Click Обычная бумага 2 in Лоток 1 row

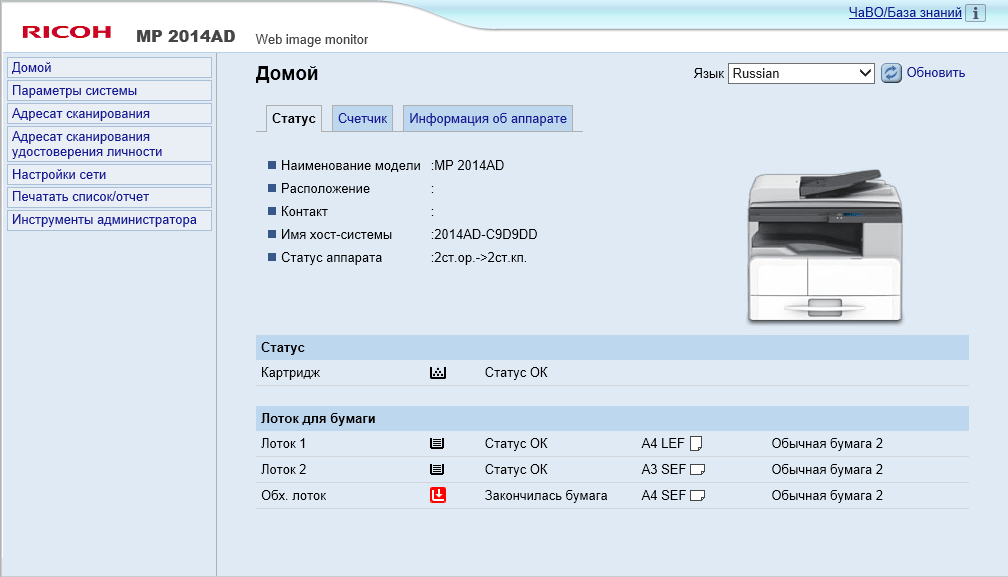tap(827, 443)
